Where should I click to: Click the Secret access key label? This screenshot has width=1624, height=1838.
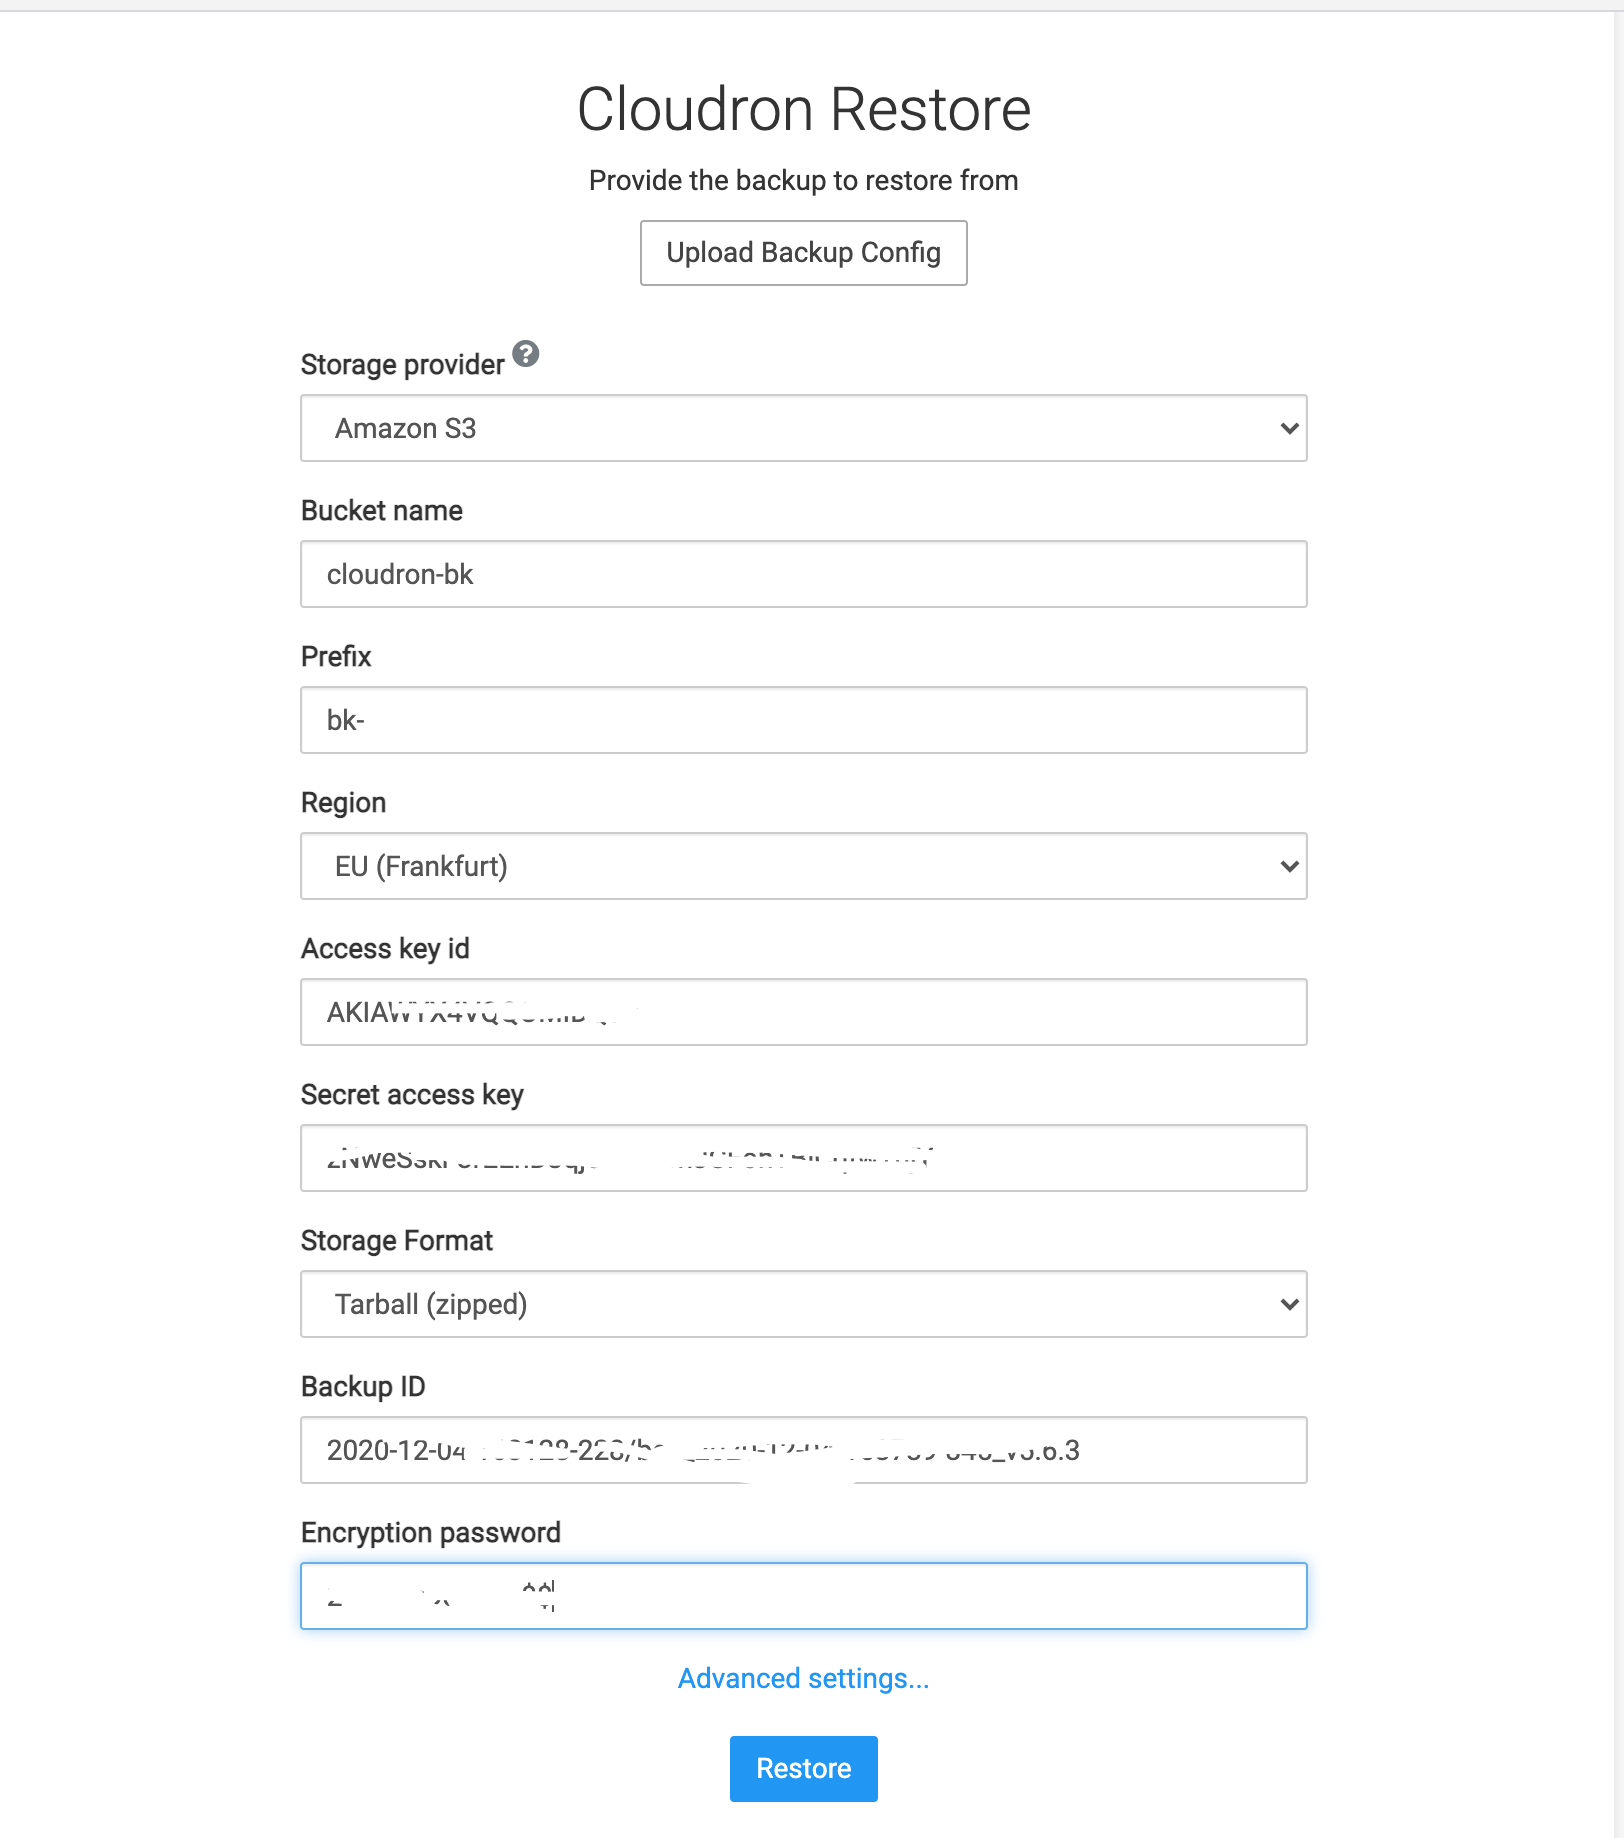(x=412, y=1095)
